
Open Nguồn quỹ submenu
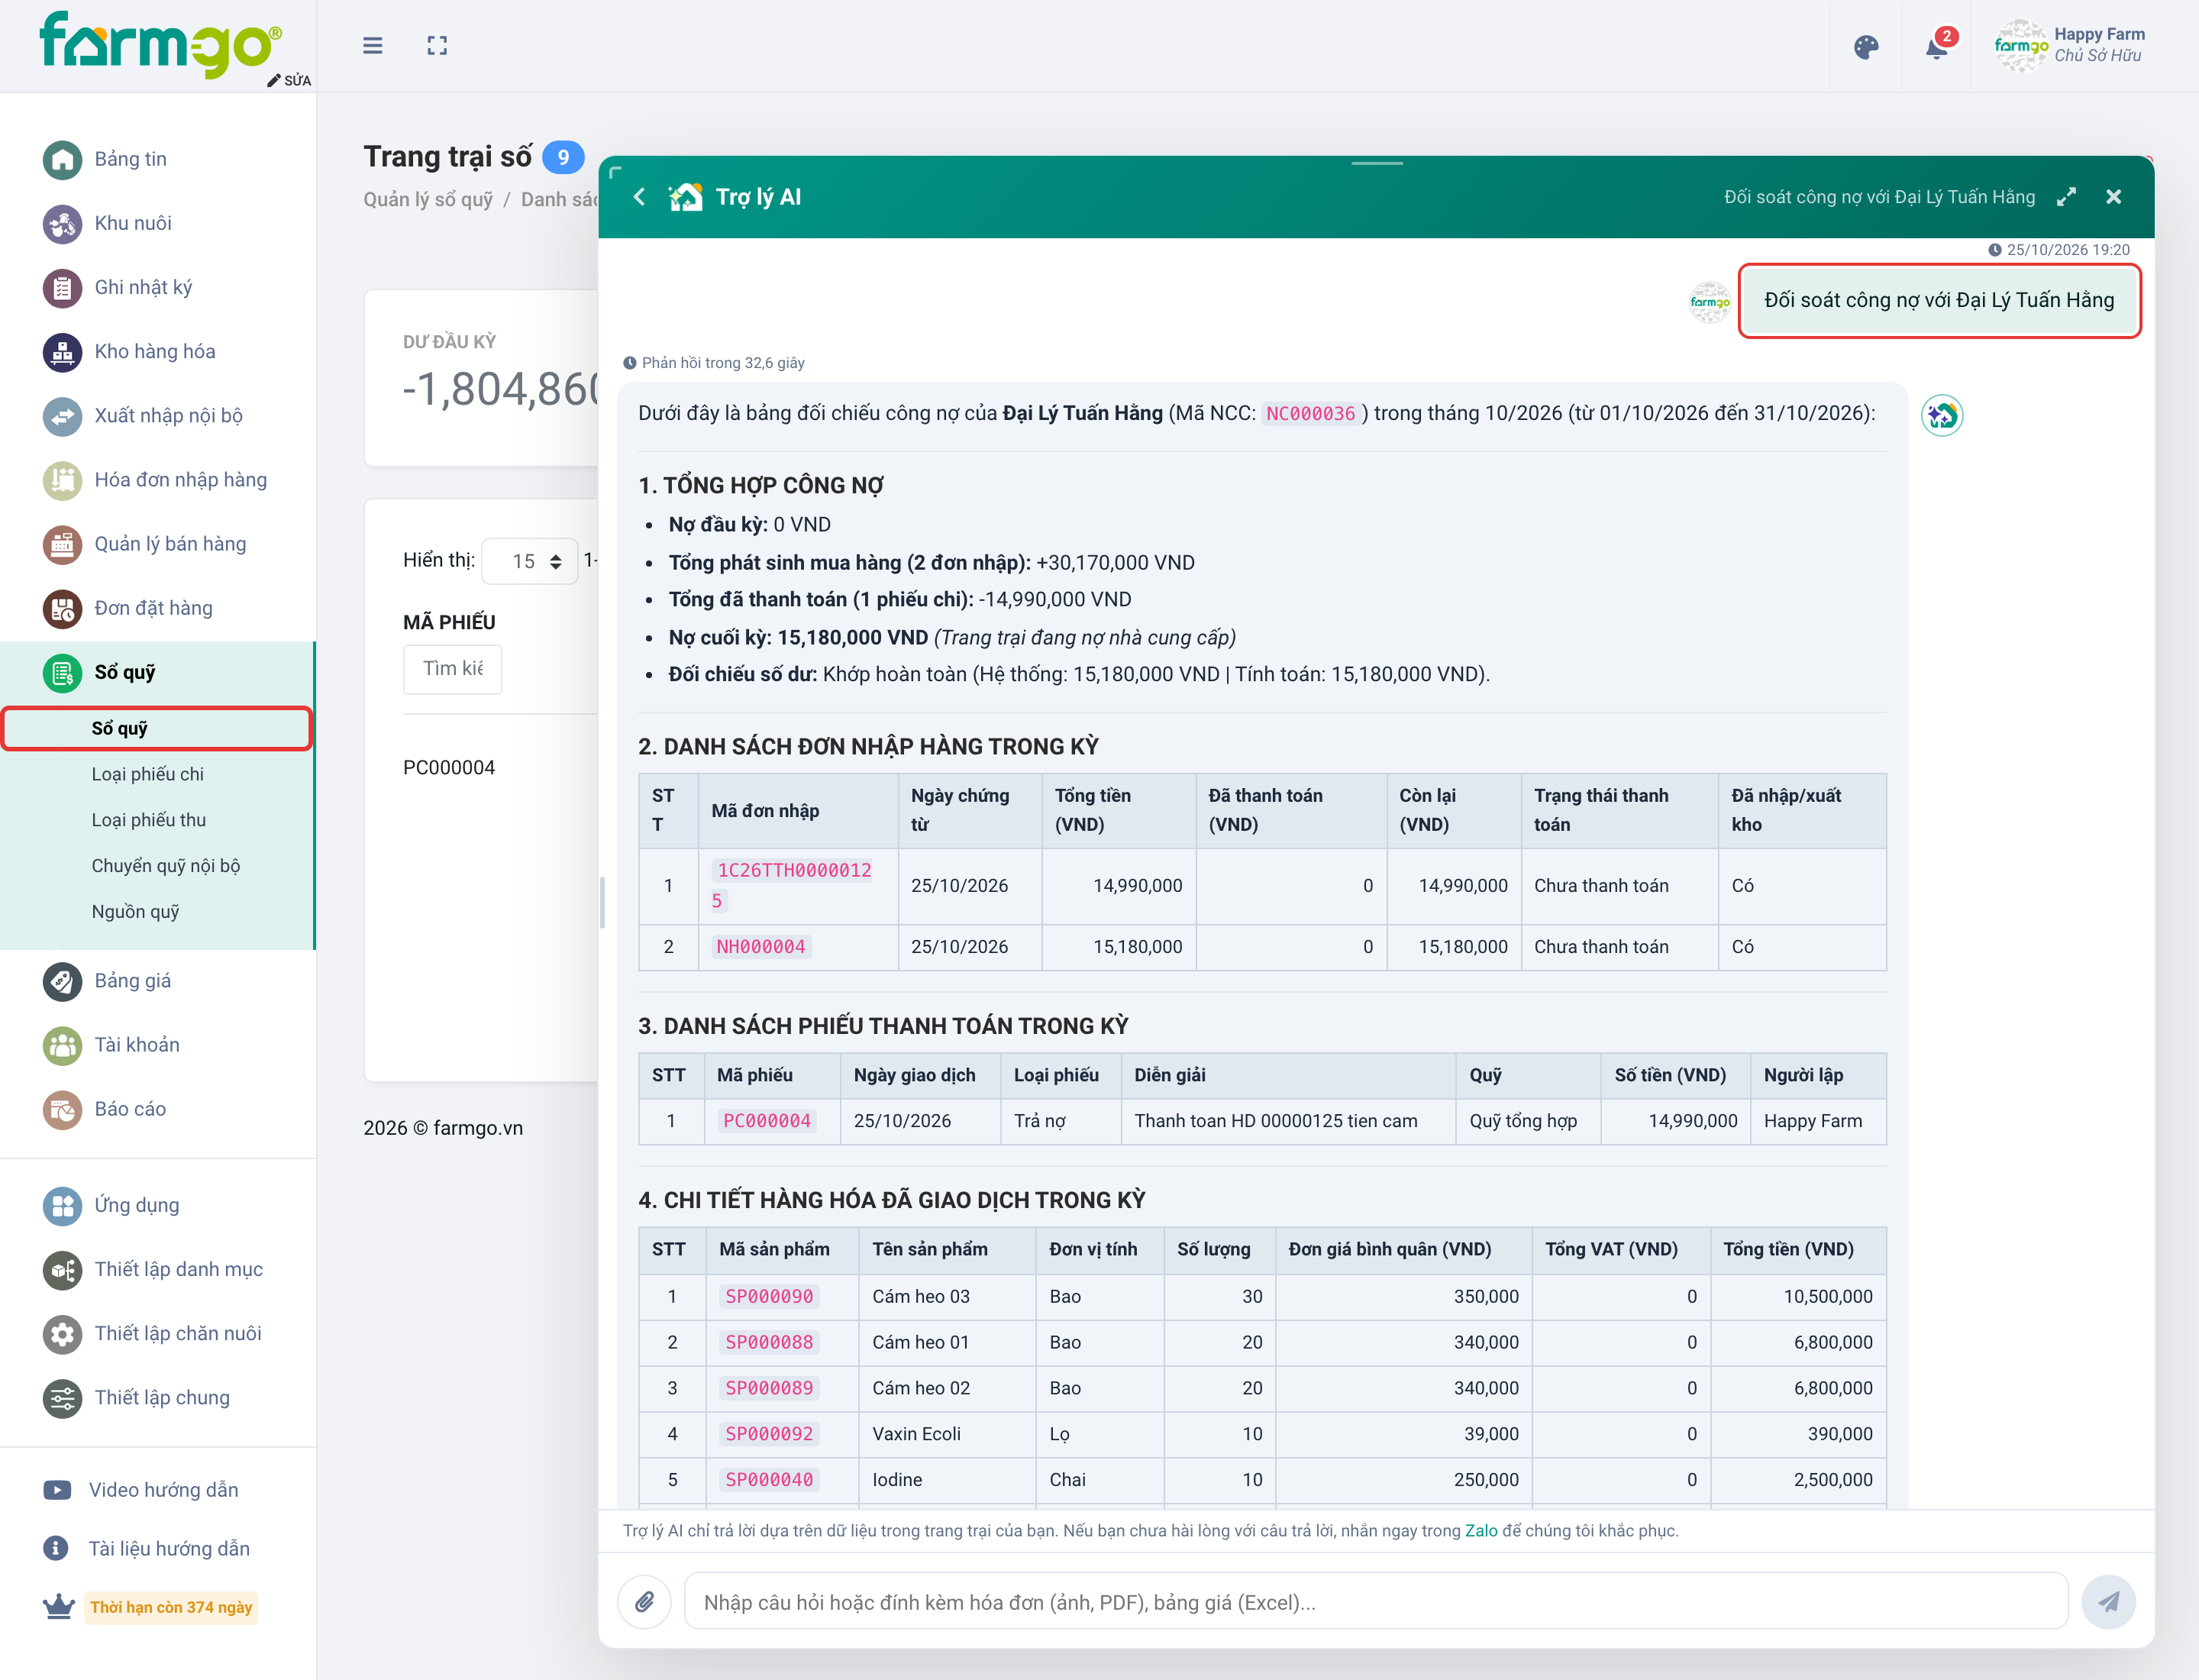(x=135, y=912)
